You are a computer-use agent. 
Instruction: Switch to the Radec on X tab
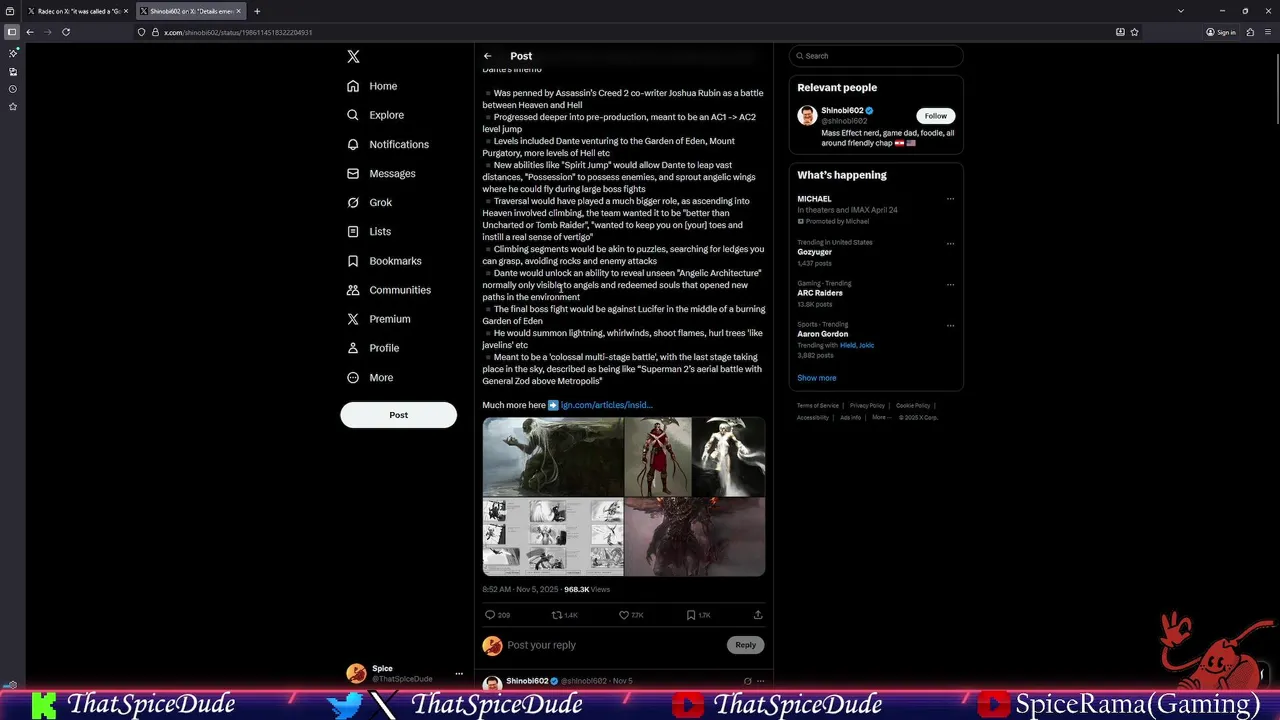(76, 11)
